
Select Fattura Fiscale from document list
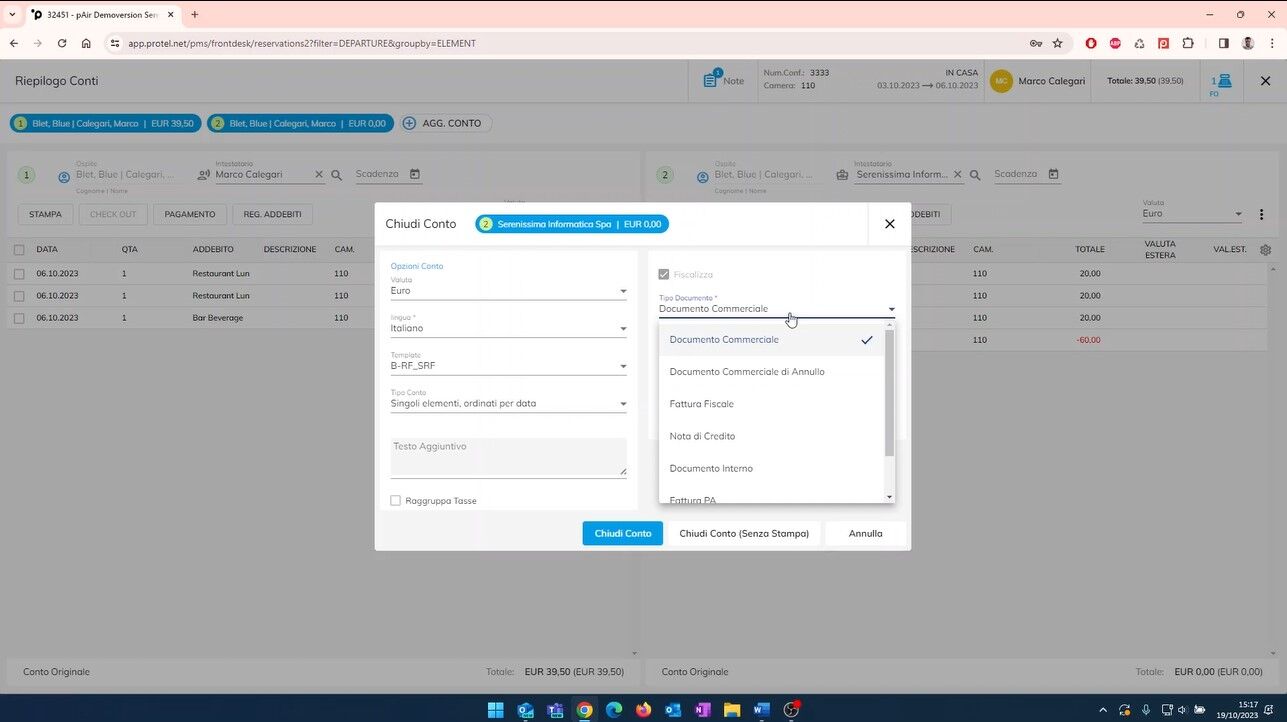(702, 404)
